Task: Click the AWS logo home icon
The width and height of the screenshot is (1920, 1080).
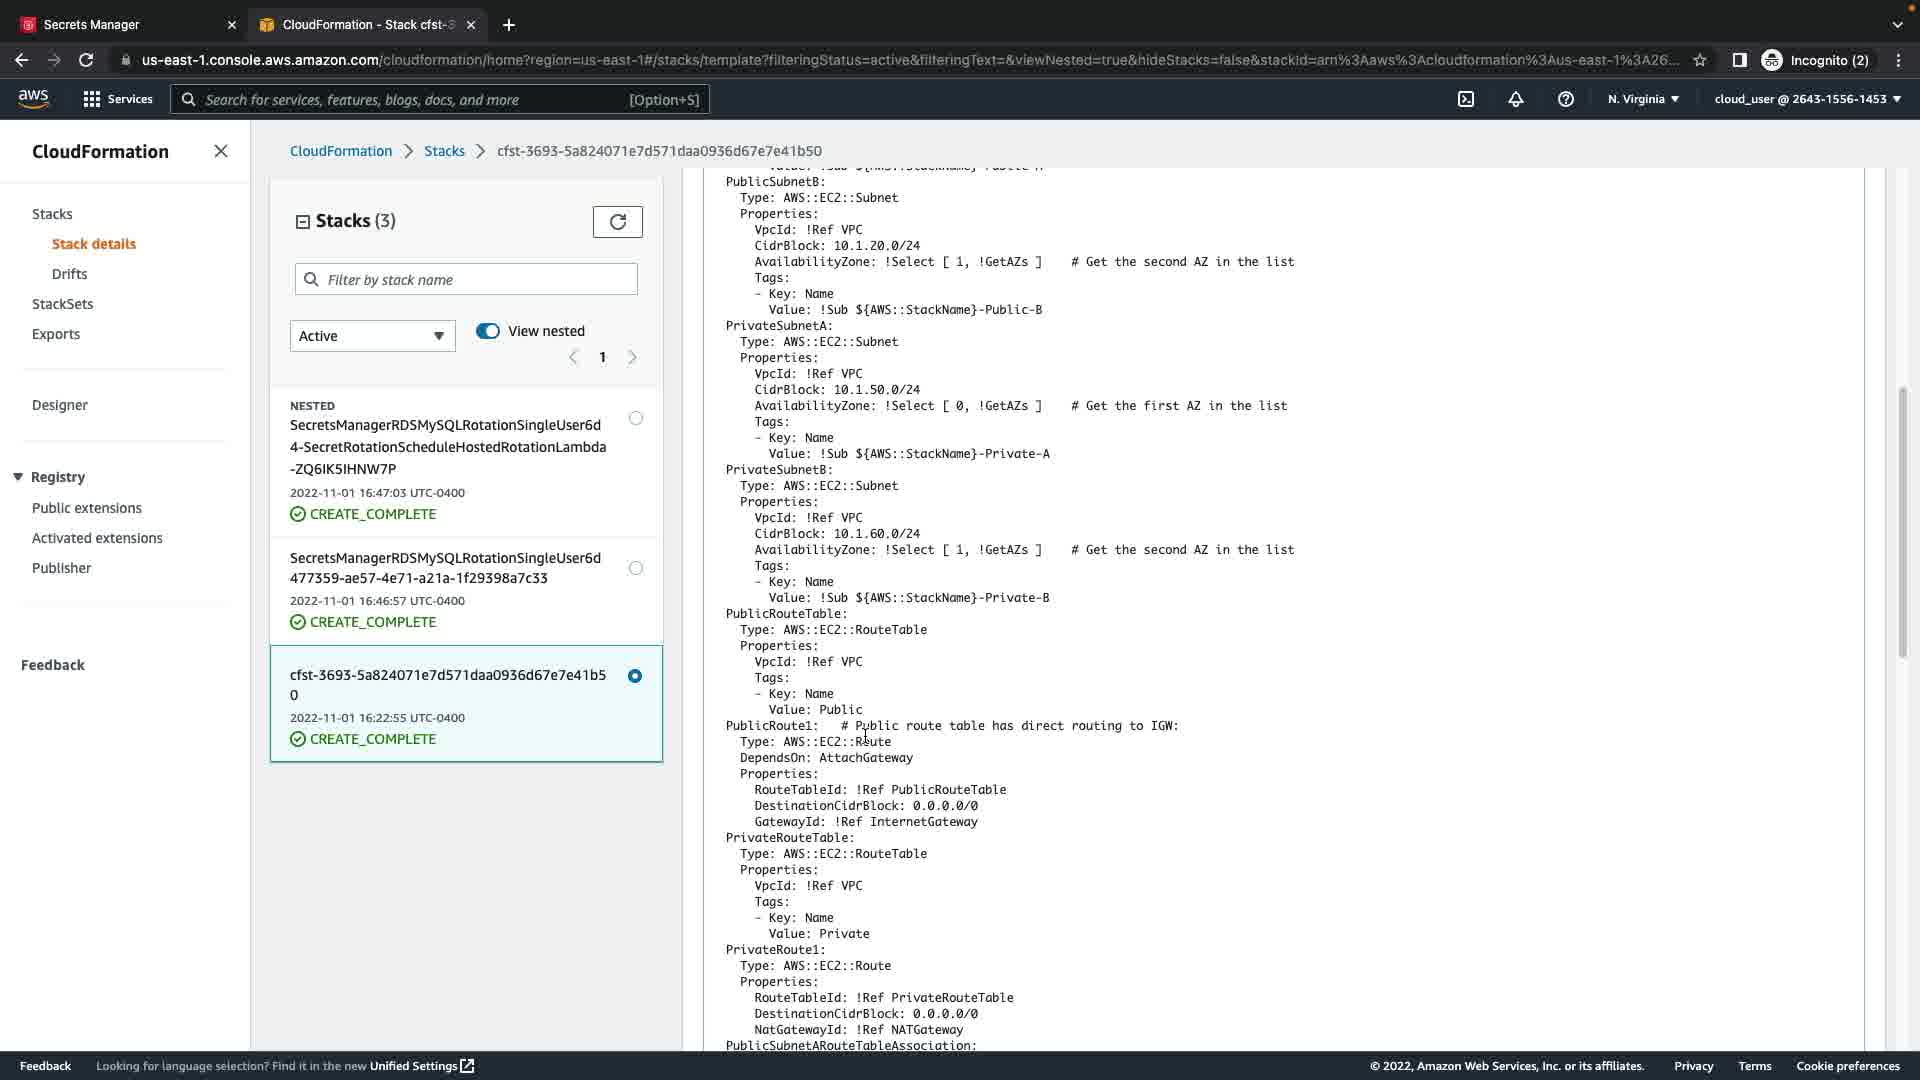Action: coord(33,98)
